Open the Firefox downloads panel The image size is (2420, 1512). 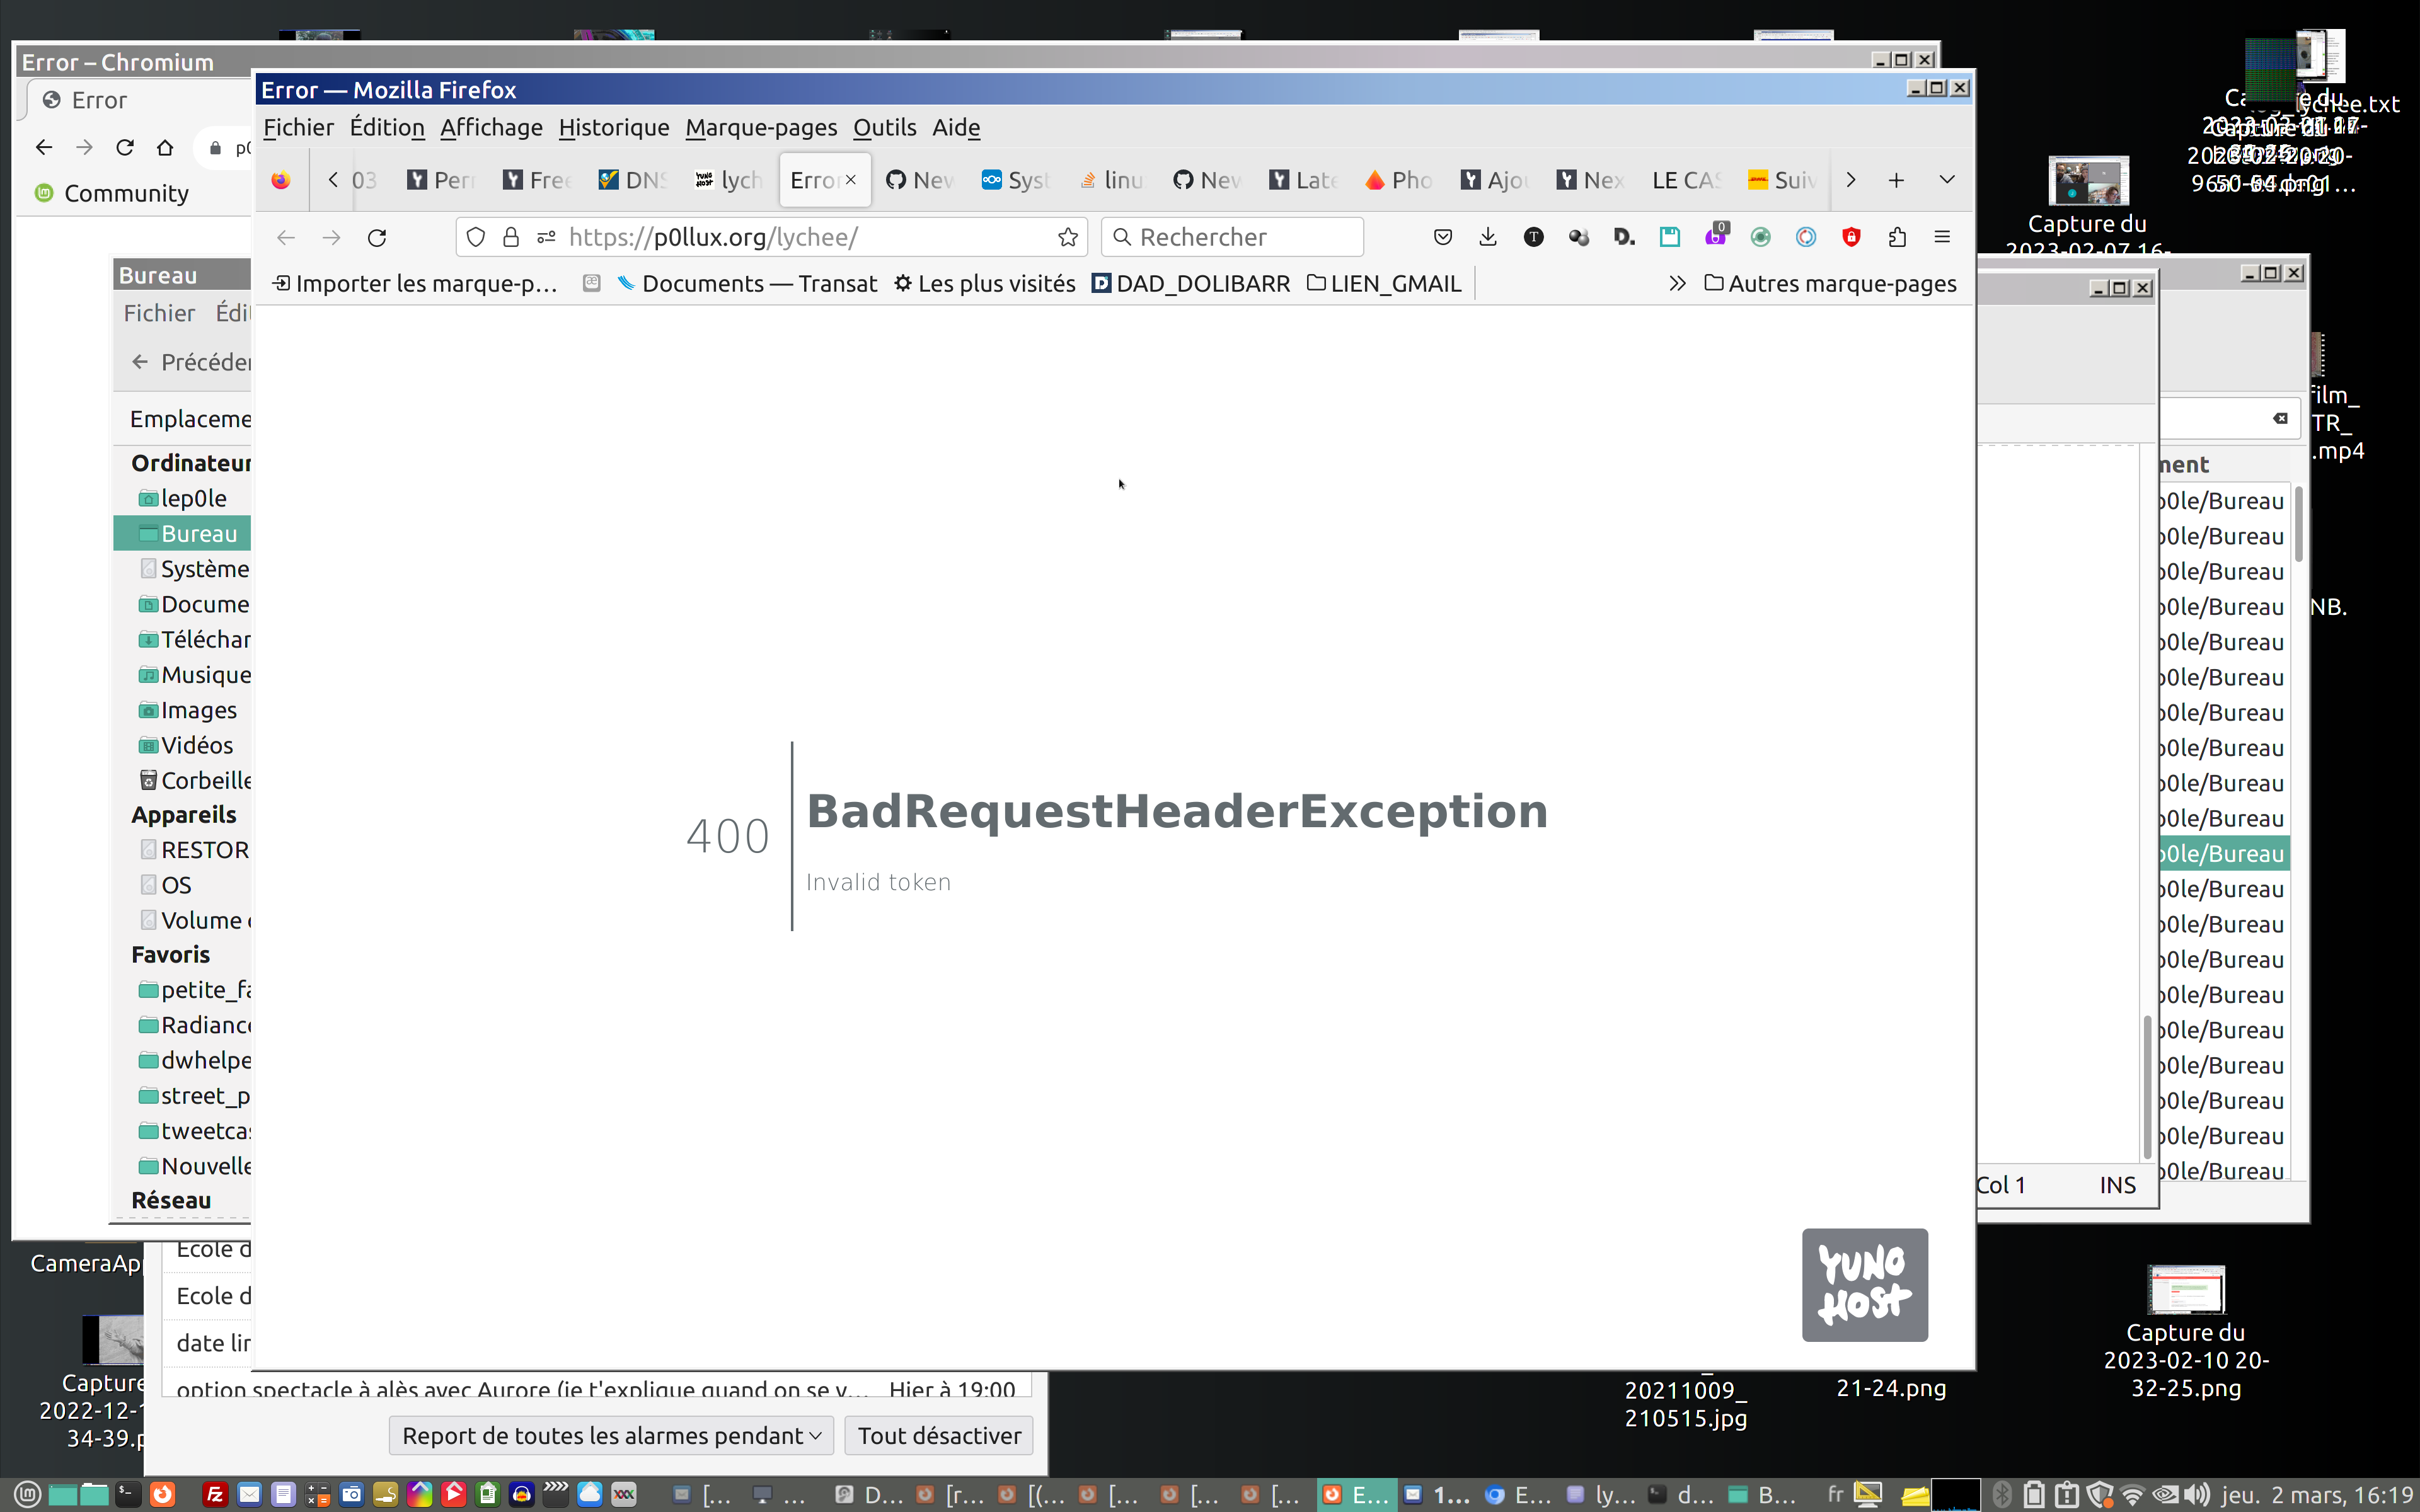tap(1488, 237)
